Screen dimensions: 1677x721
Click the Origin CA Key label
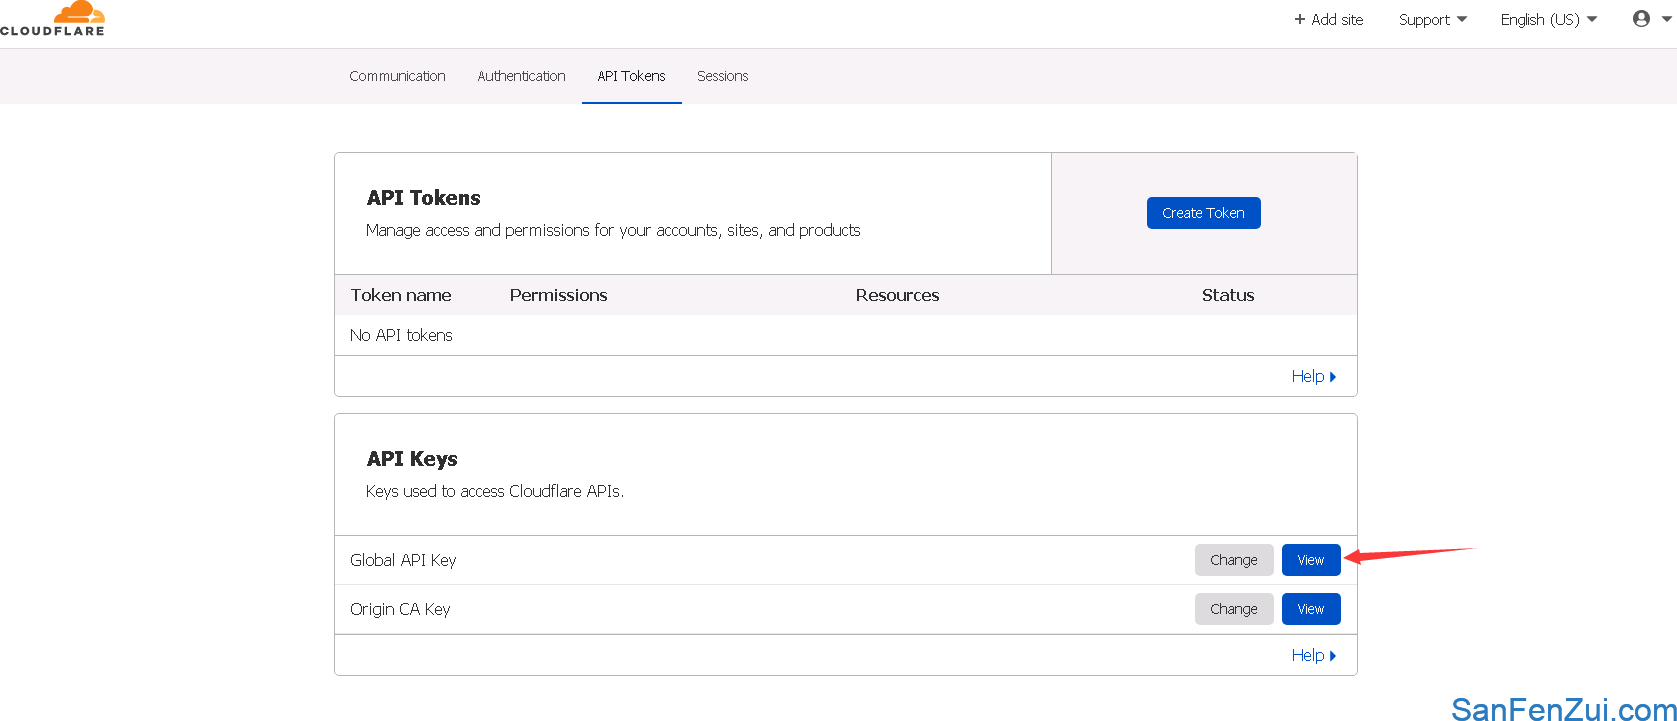coord(400,609)
